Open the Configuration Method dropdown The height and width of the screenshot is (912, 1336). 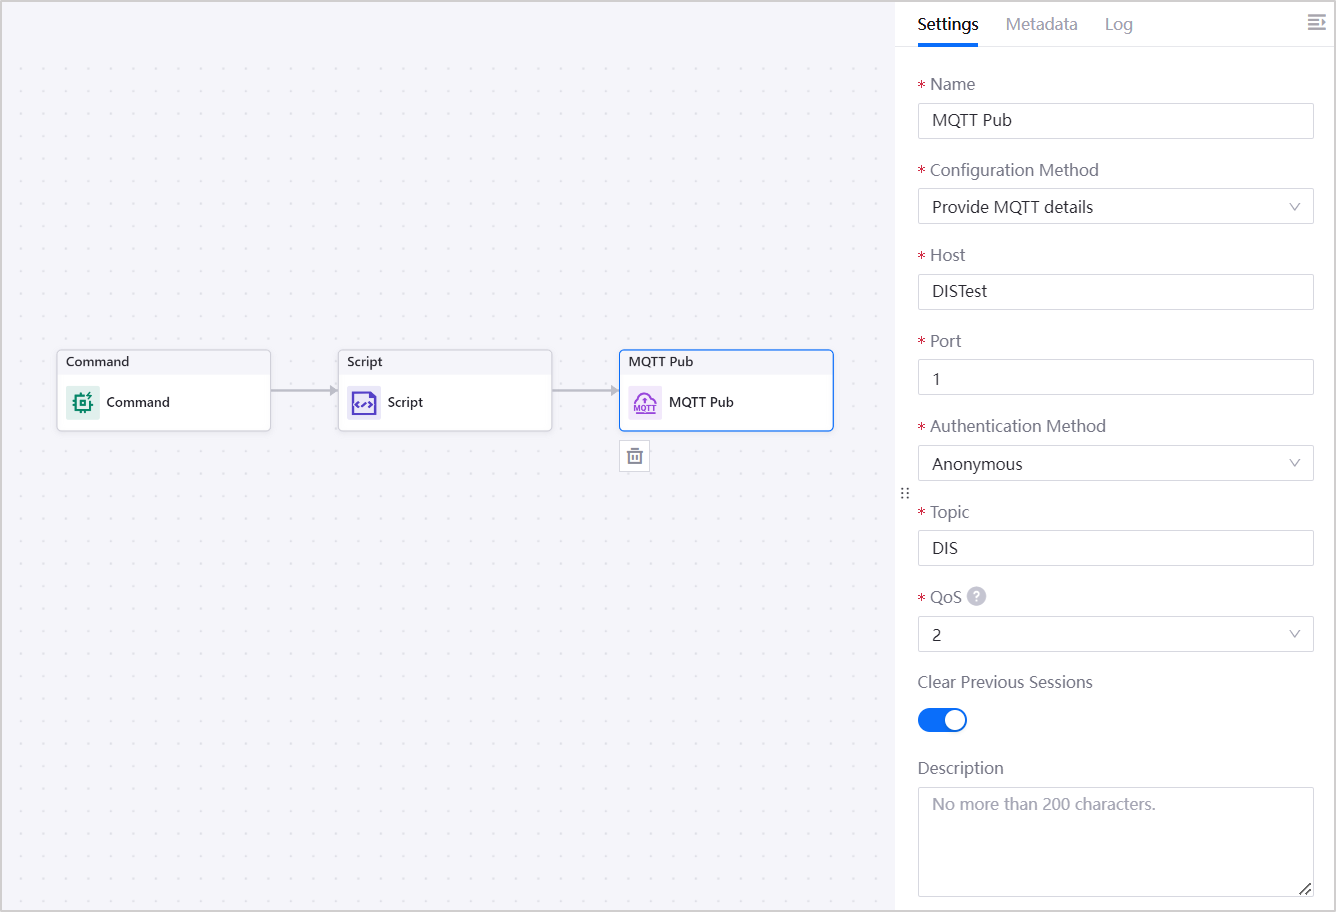[1115, 207]
